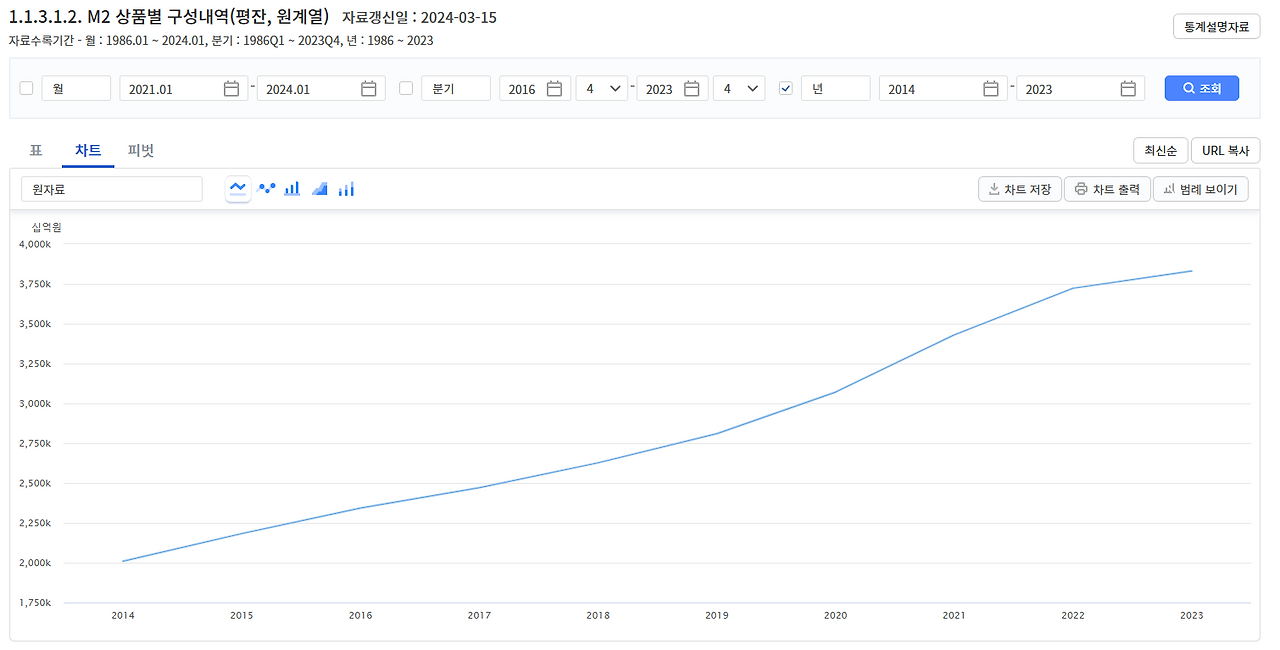Screen dimensions: 1280x650
Task: Open the 원자료 data type dropdown
Action: coord(112,189)
